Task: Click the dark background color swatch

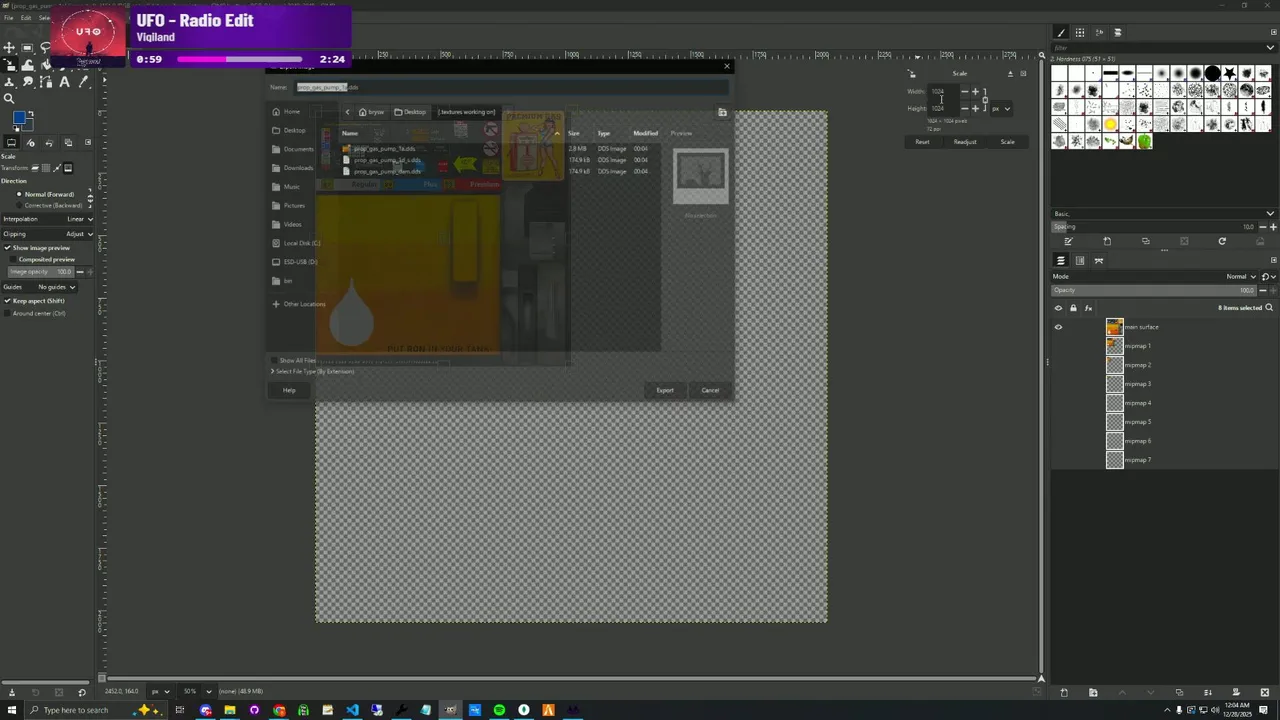Action: [x=29, y=126]
